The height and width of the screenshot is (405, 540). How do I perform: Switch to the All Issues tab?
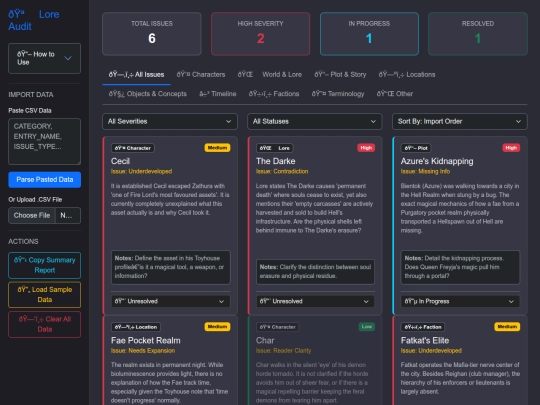coord(136,74)
